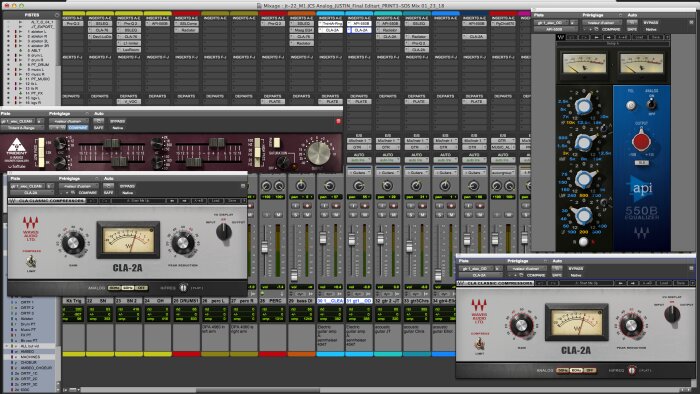Click Compare button in Trident plugin window
This screenshot has width=700, height=394.
[78, 128]
